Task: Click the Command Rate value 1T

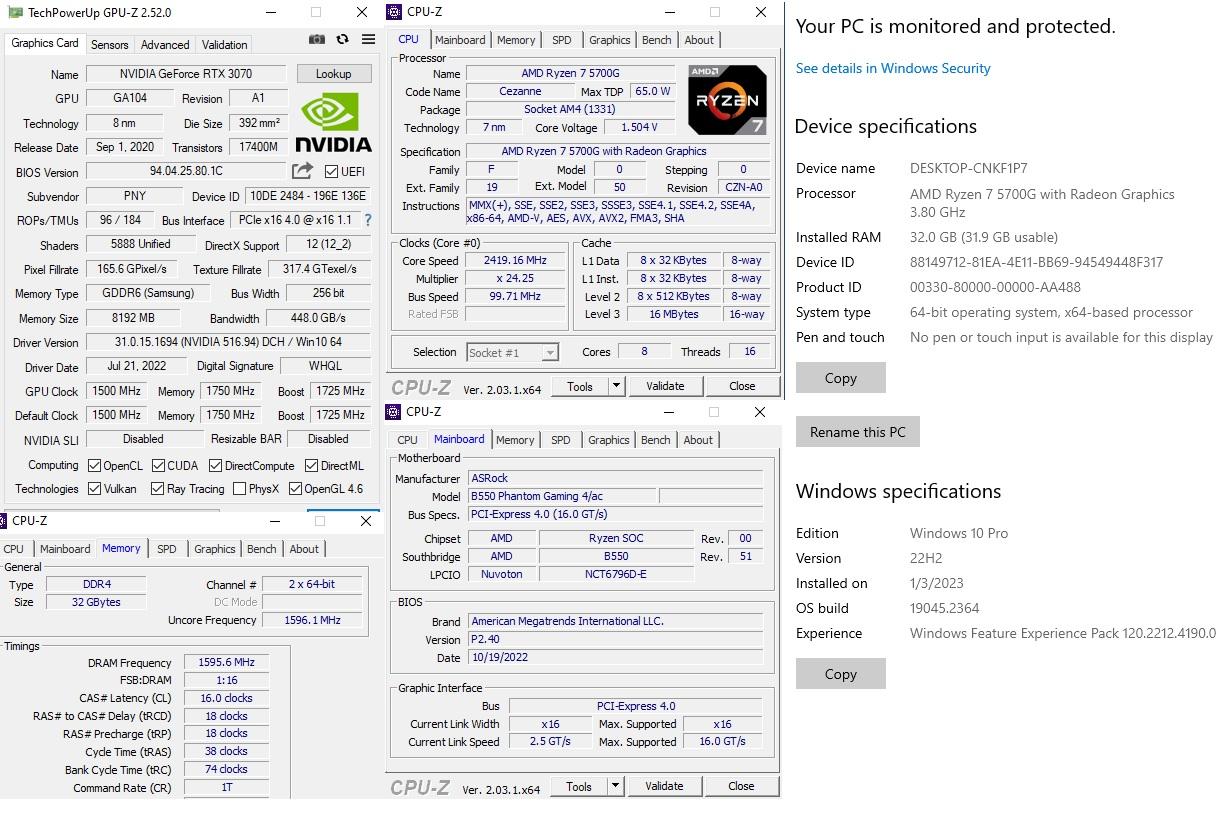Action: (x=226, y=787)
